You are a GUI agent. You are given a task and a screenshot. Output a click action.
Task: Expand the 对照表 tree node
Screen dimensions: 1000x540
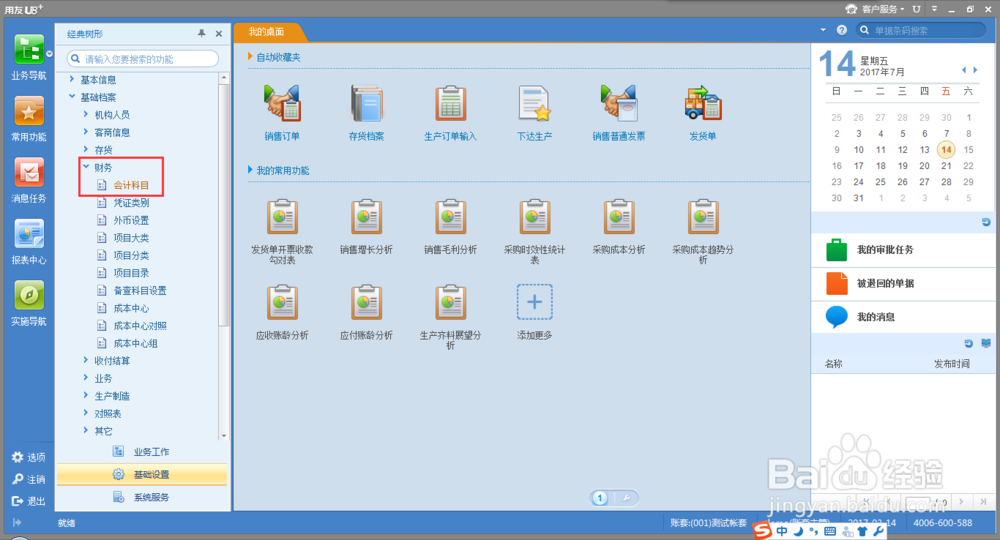click(x=86, y=413)
